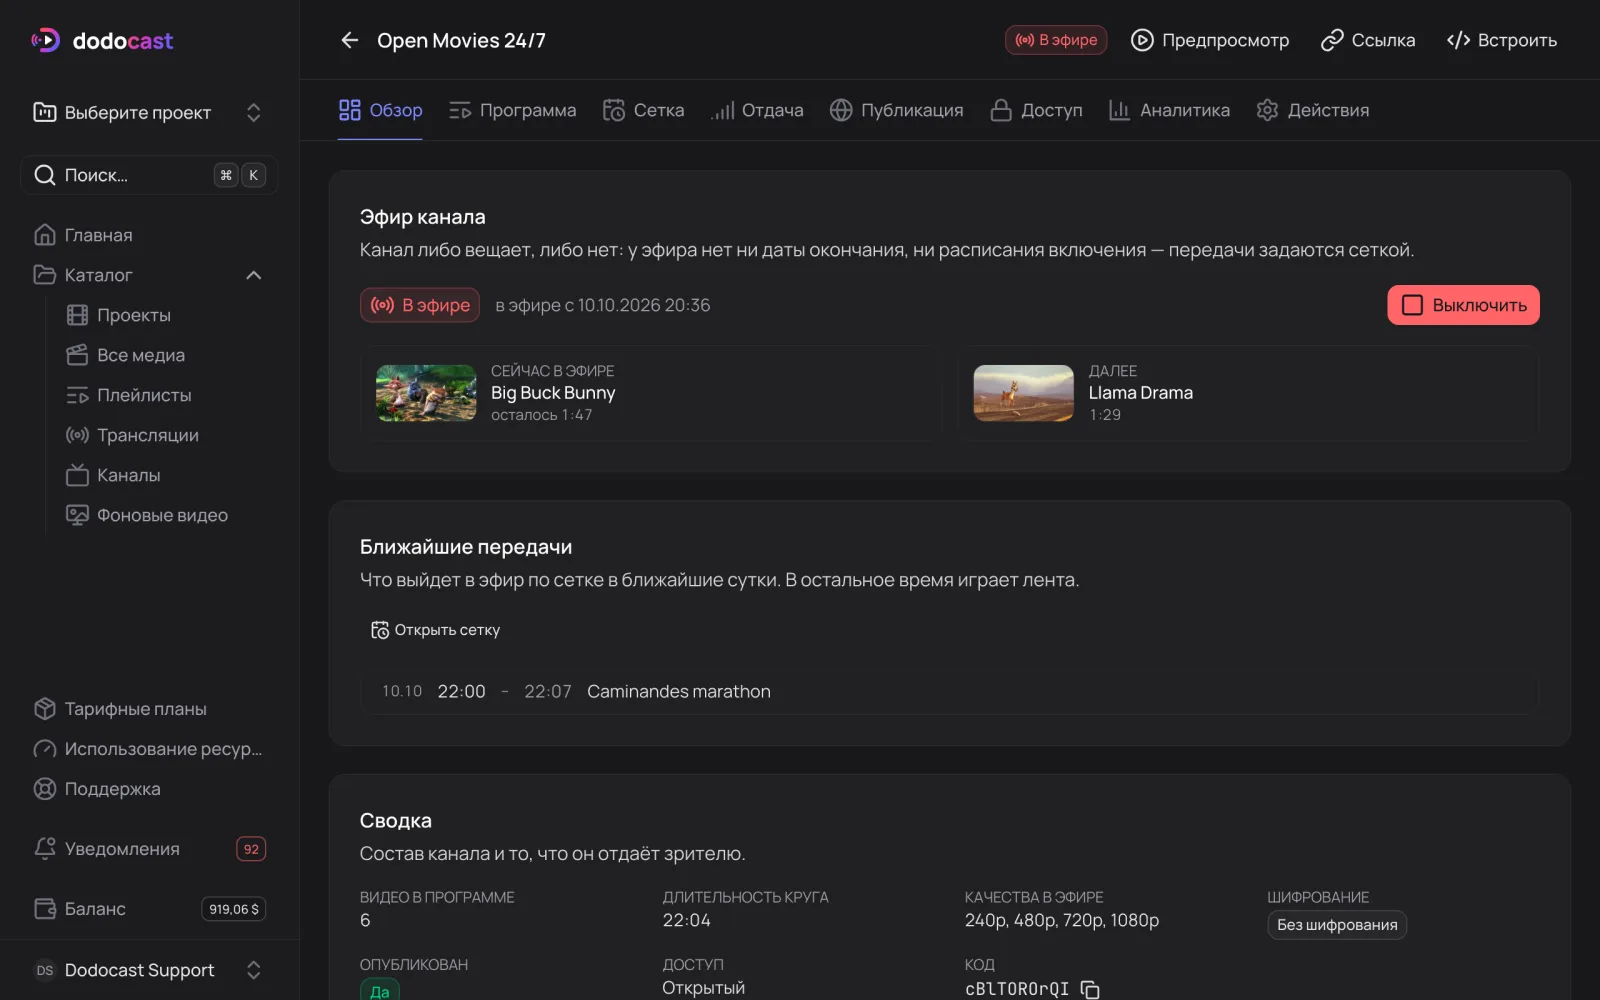Click the dodocast logo icon

(46, 40)
